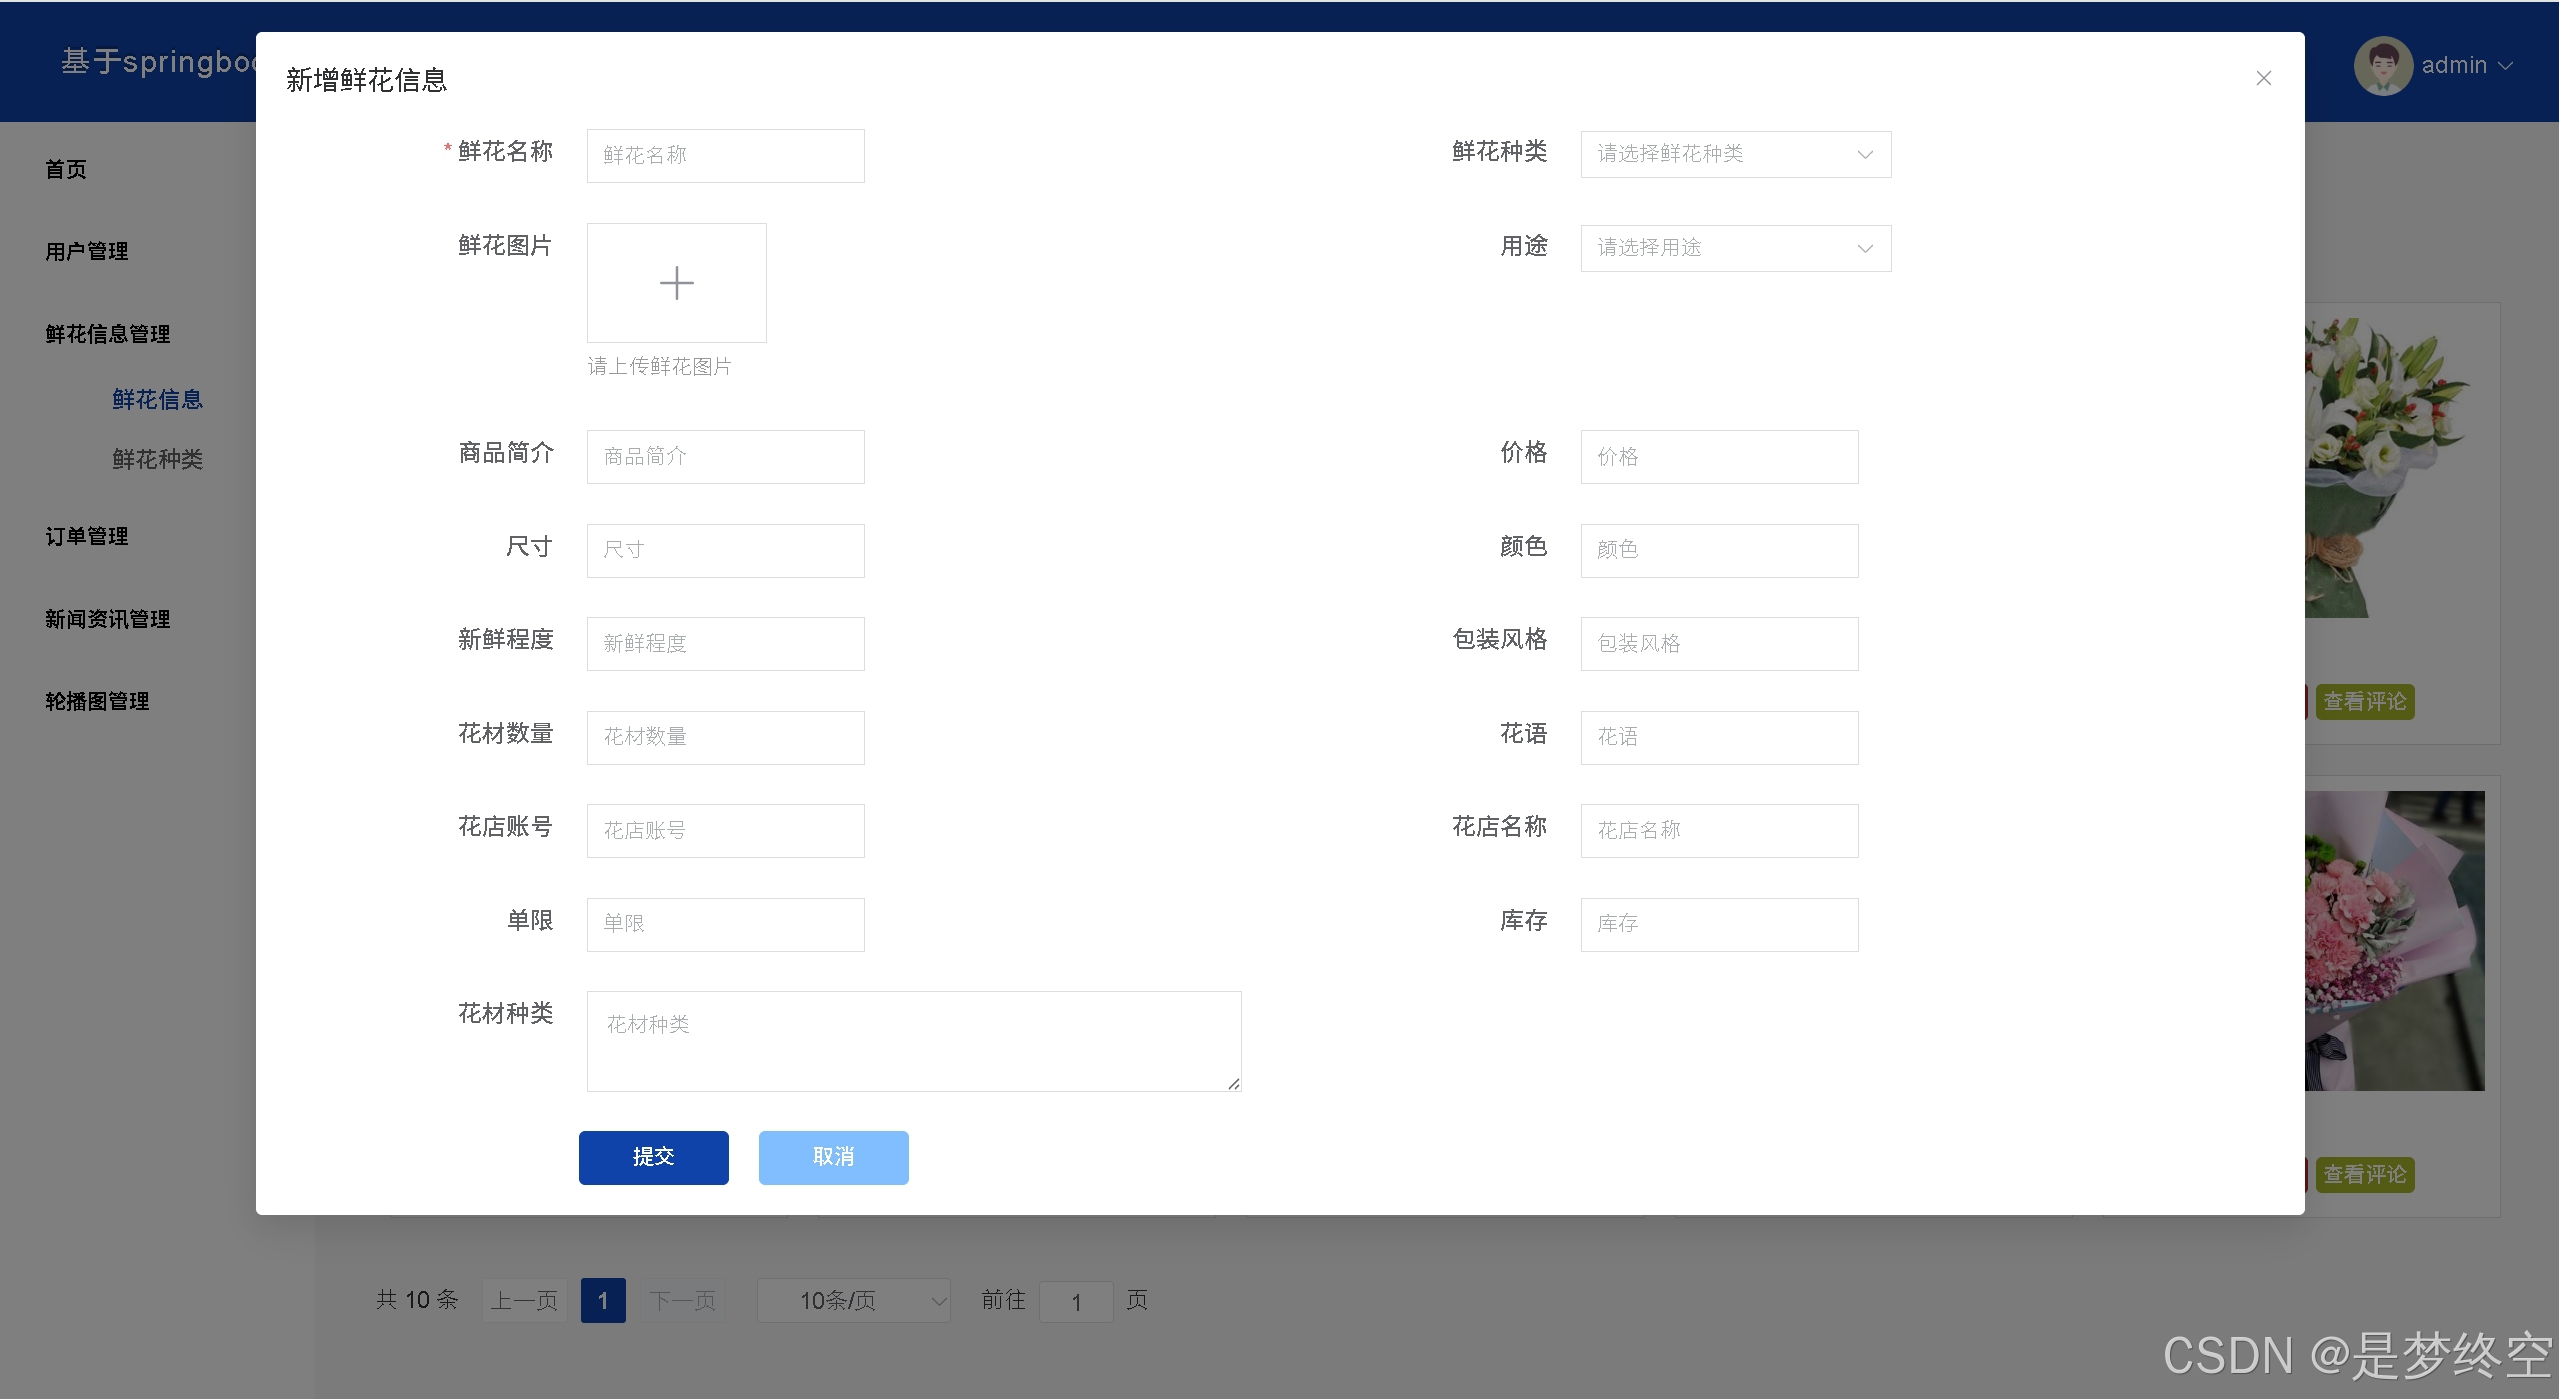Click 下一页 in the pagination bar
Screen dimensions: 2559x1399
[x=682, y=1300]
